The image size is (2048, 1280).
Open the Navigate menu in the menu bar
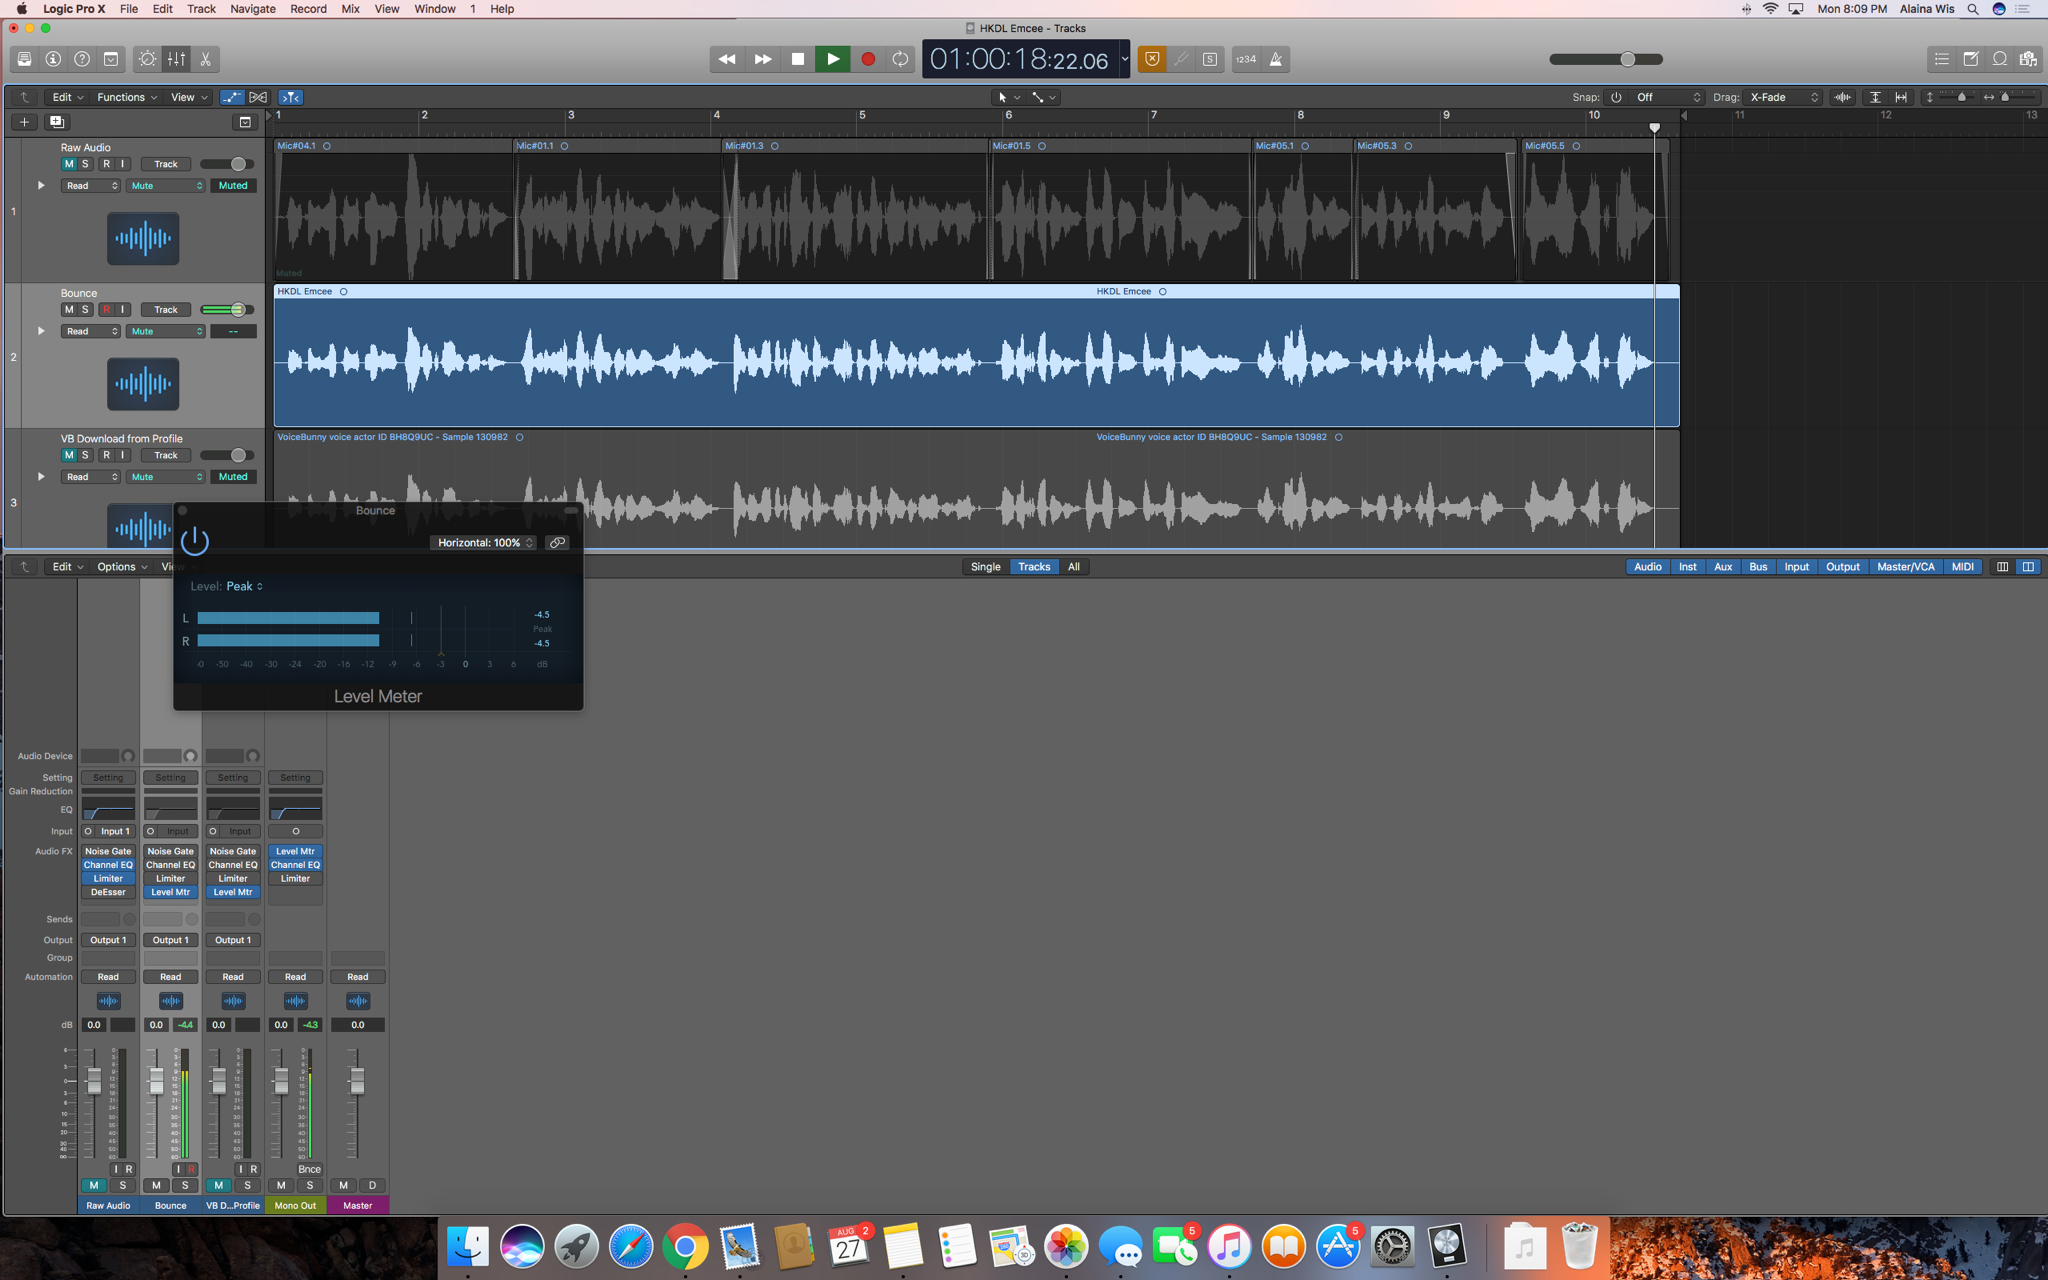[x=252, y=9]
